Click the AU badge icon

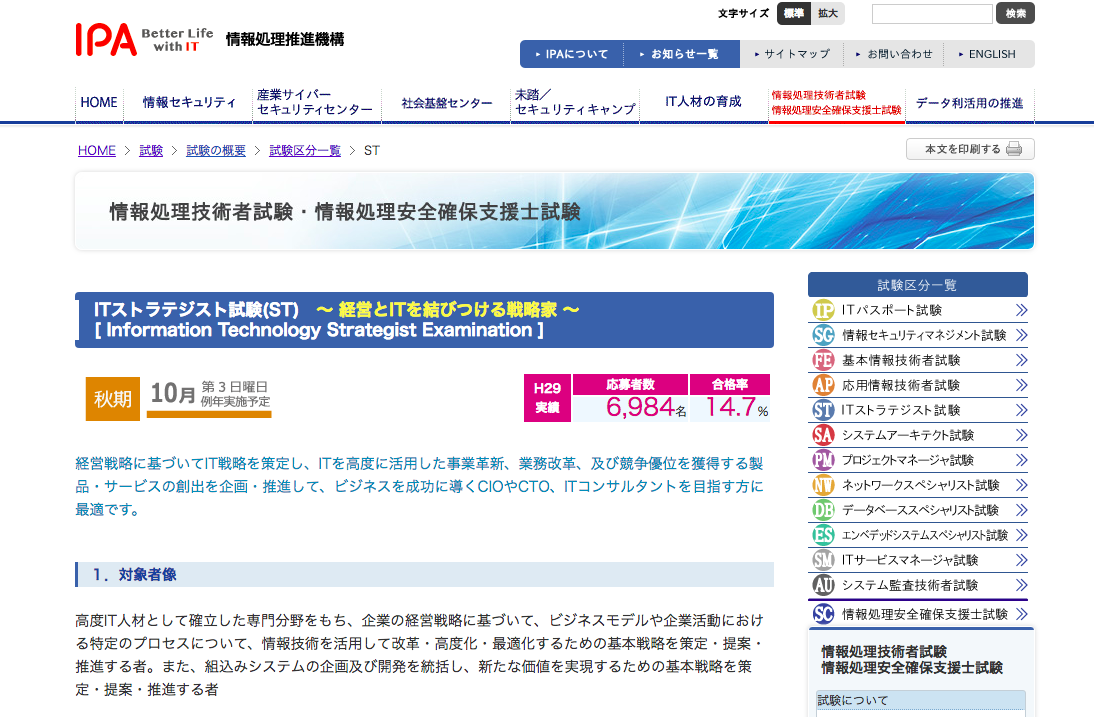(x=823, y=585)
